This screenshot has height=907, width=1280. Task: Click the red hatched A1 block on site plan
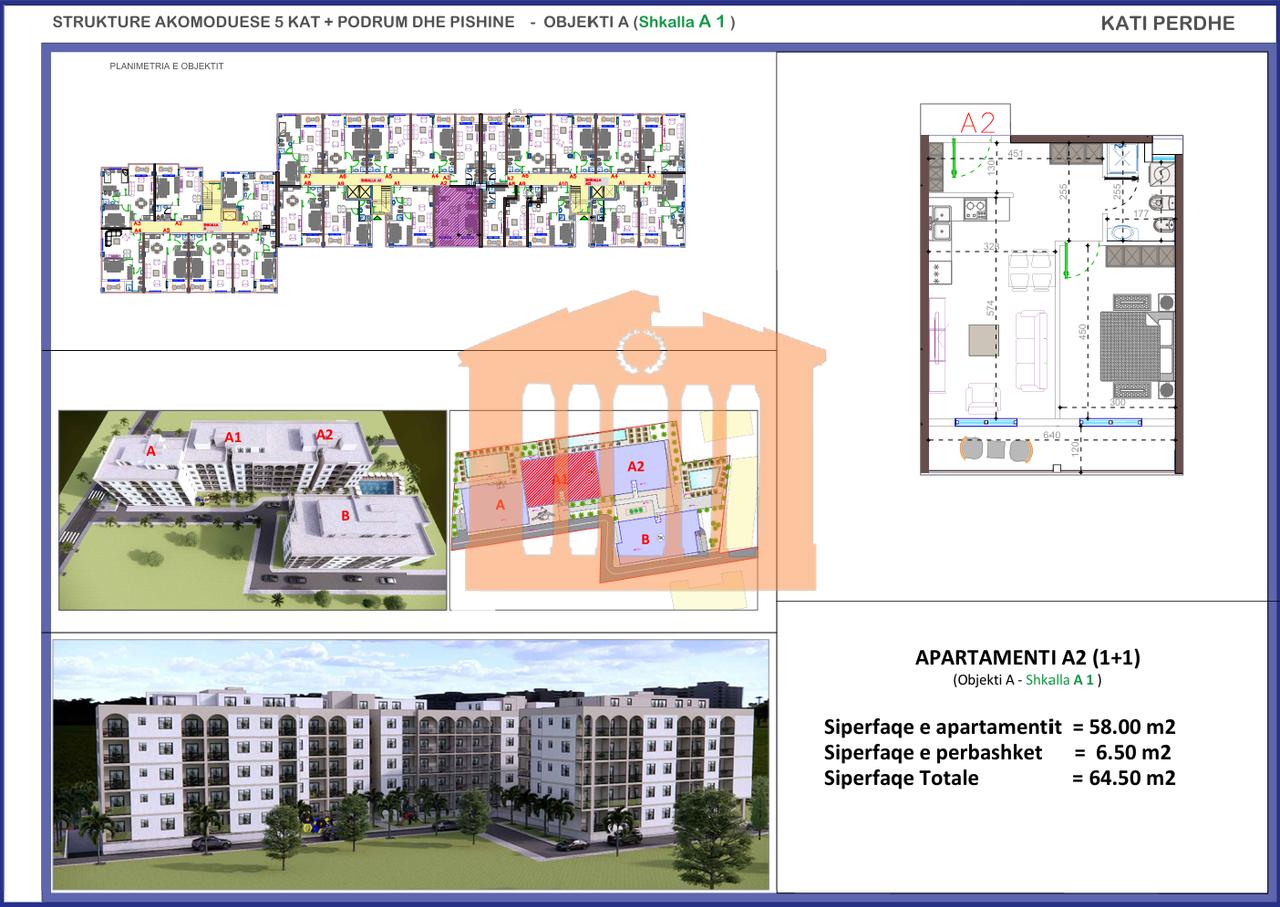click(x=560, y=480)
